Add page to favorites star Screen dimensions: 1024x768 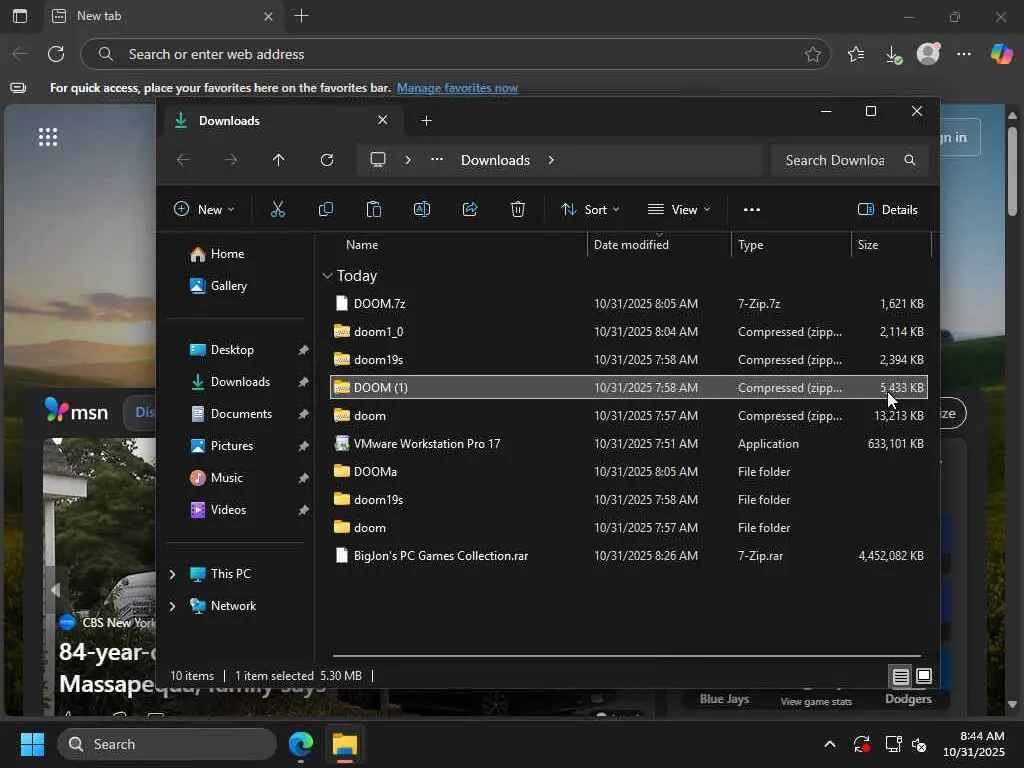813,54
